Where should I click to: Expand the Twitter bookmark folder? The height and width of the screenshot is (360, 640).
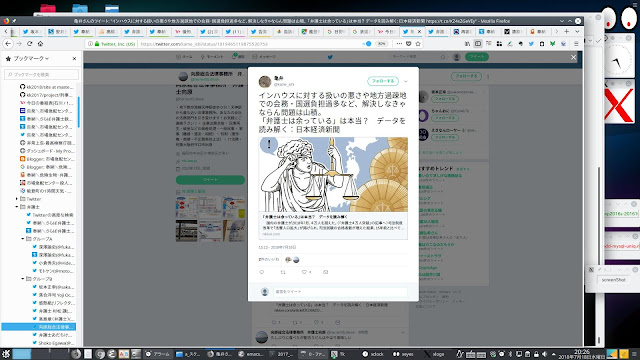tap(17, 199)
